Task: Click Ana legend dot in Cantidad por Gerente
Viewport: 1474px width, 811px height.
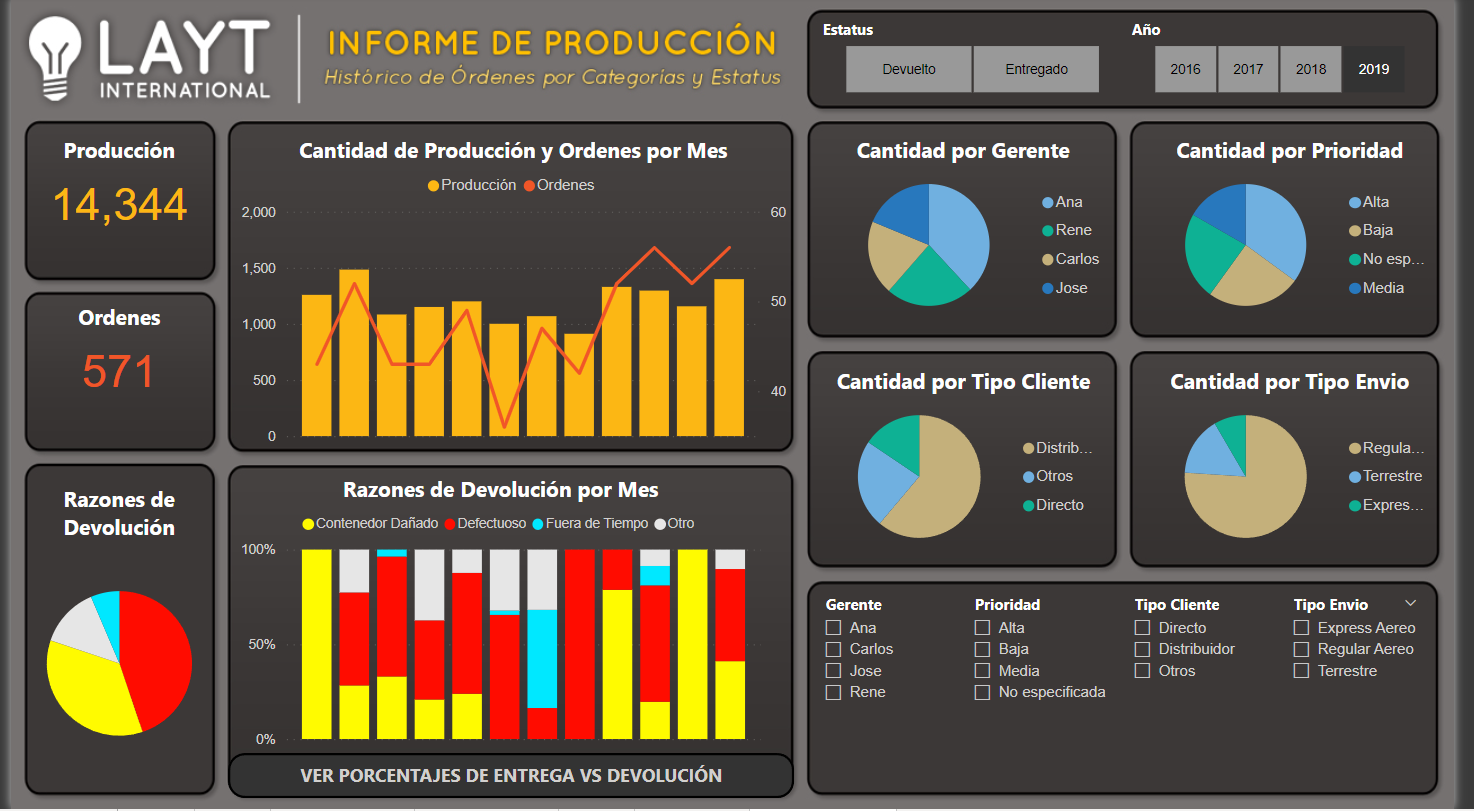Action: pos(1047,203)
